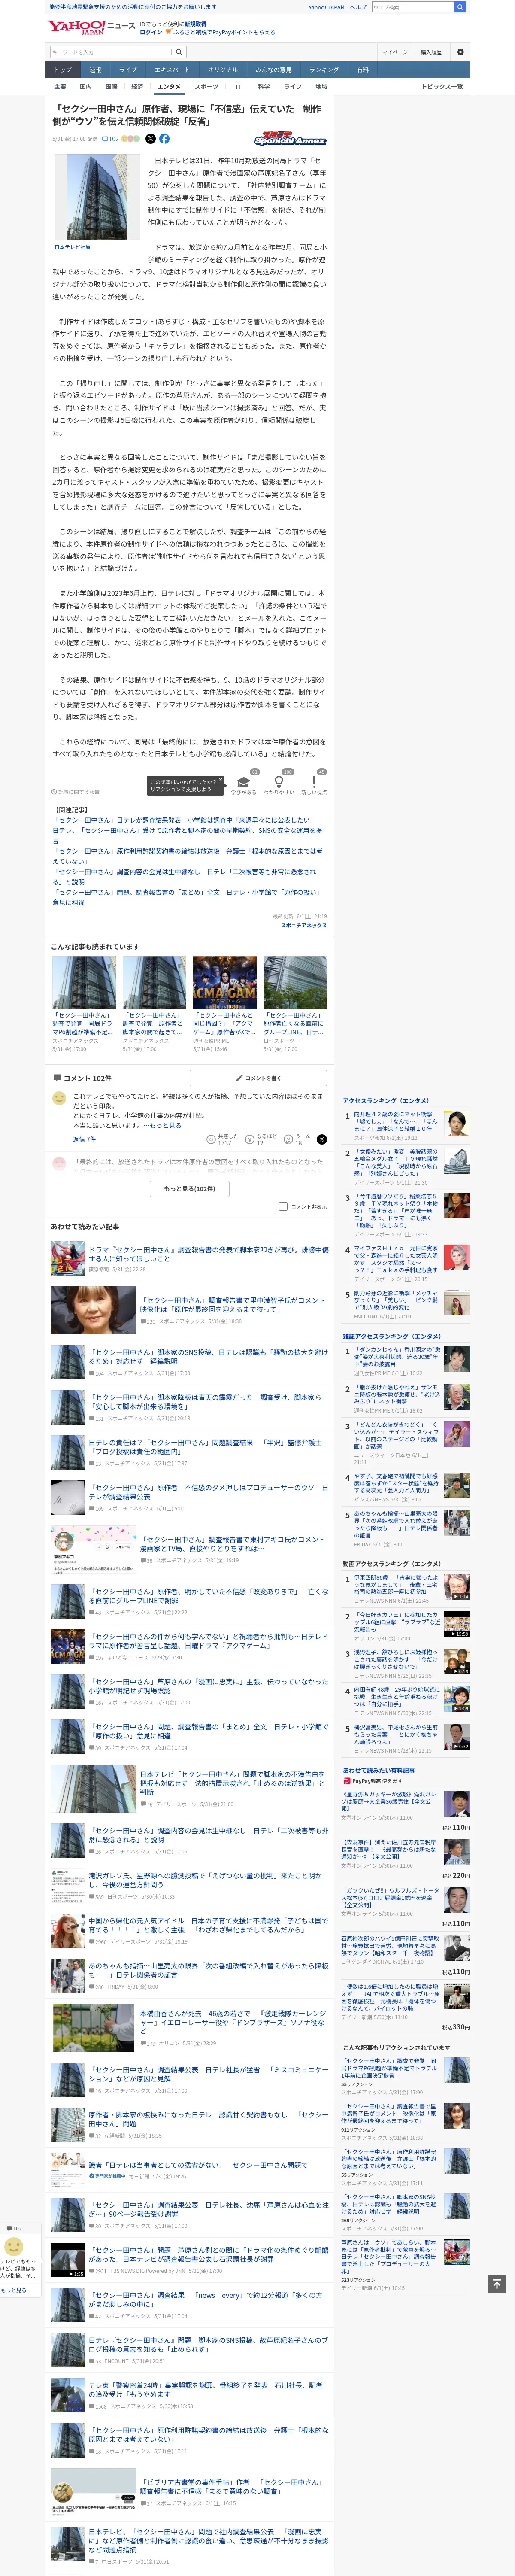
Task: Open the settings gear icon
Action: pos(460,52)
